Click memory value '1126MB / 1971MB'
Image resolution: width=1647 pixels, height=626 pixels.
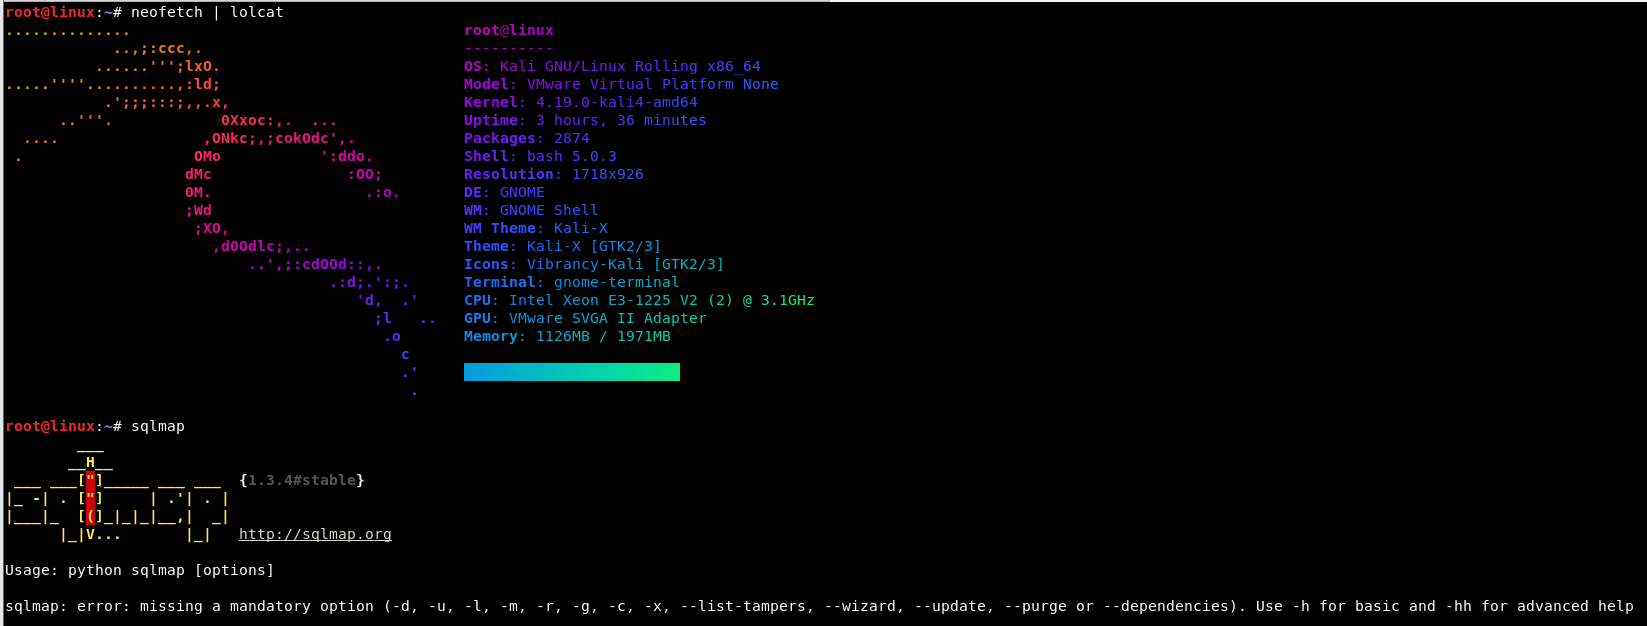point(603,336)
